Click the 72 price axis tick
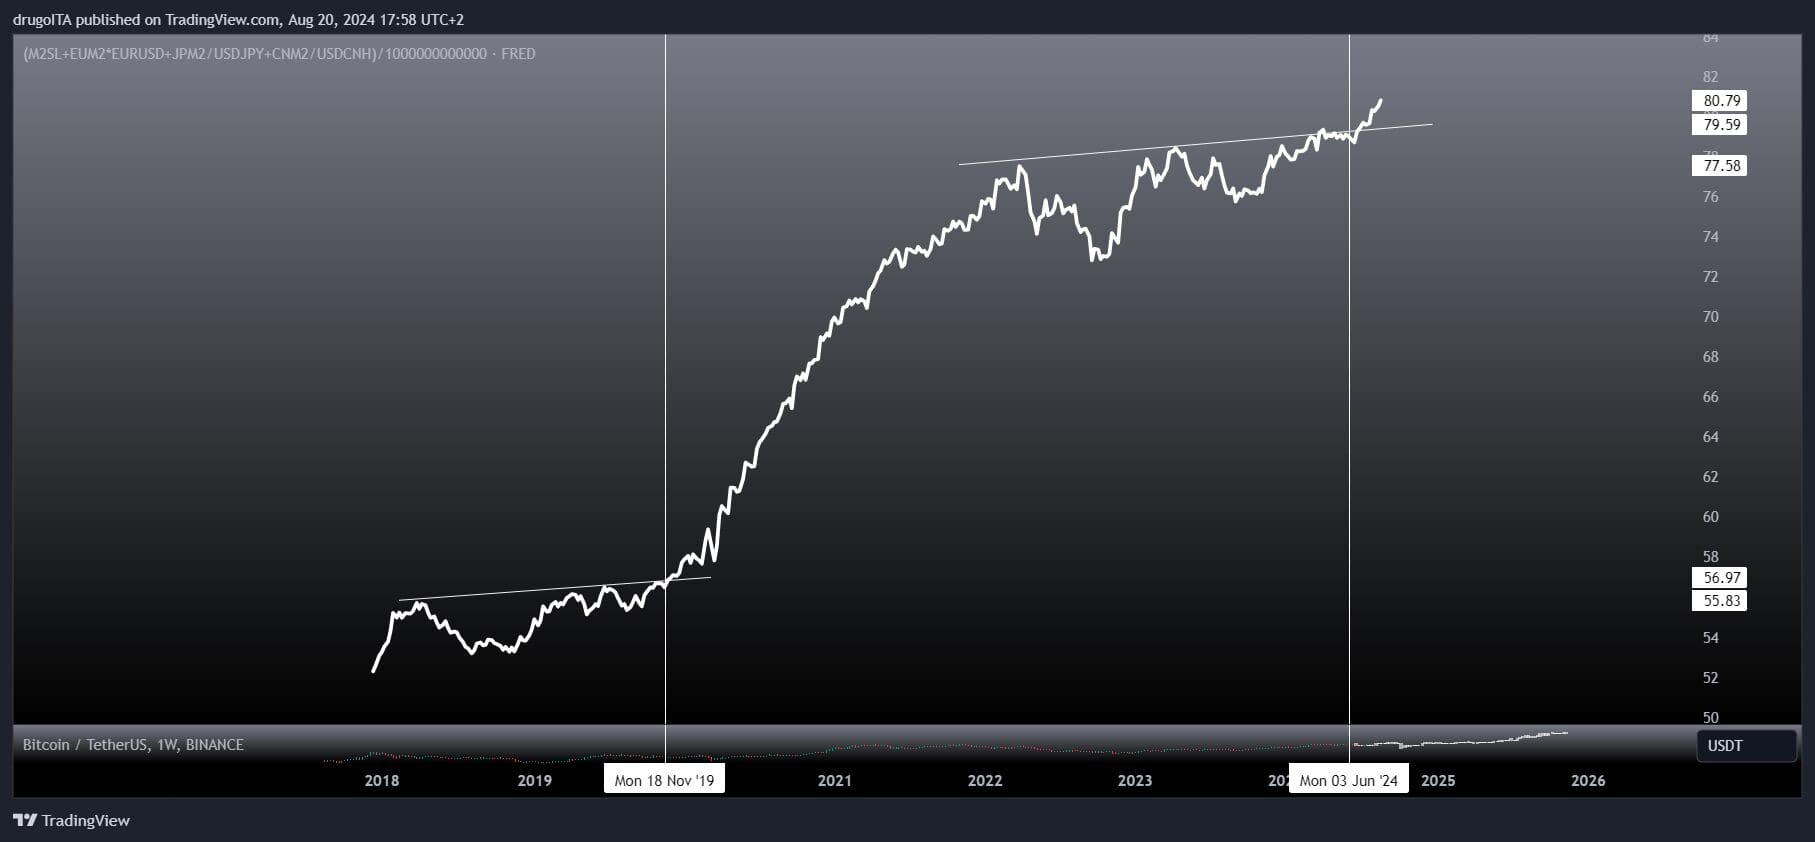1815x842 pixels. [1710, 277]
